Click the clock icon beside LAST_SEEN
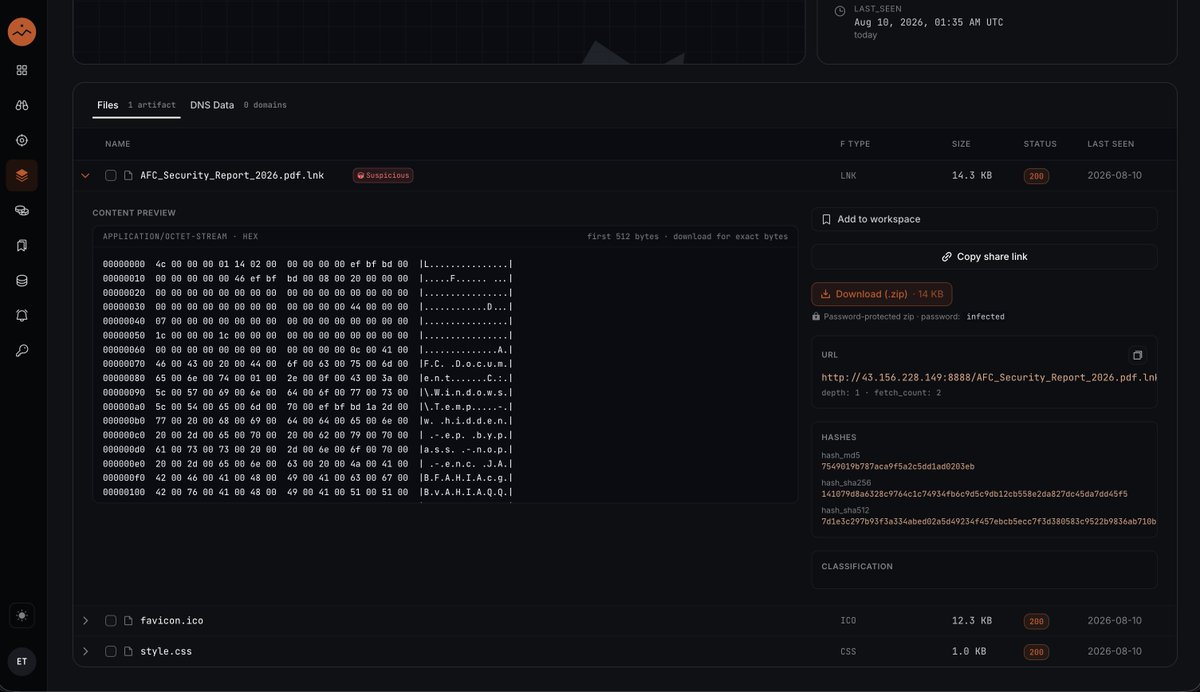1200x692 pixels. pos(840,10)
